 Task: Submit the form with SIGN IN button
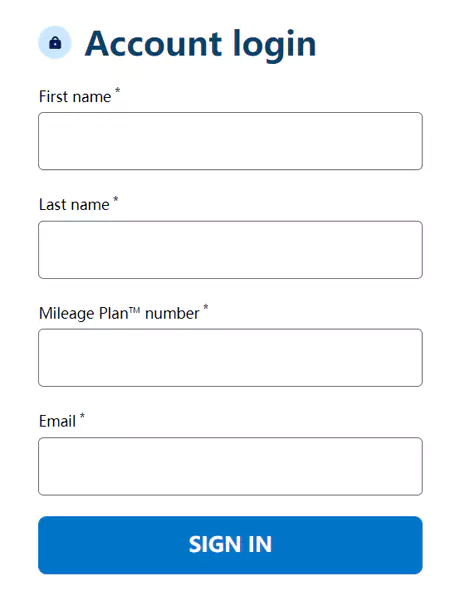230,545
